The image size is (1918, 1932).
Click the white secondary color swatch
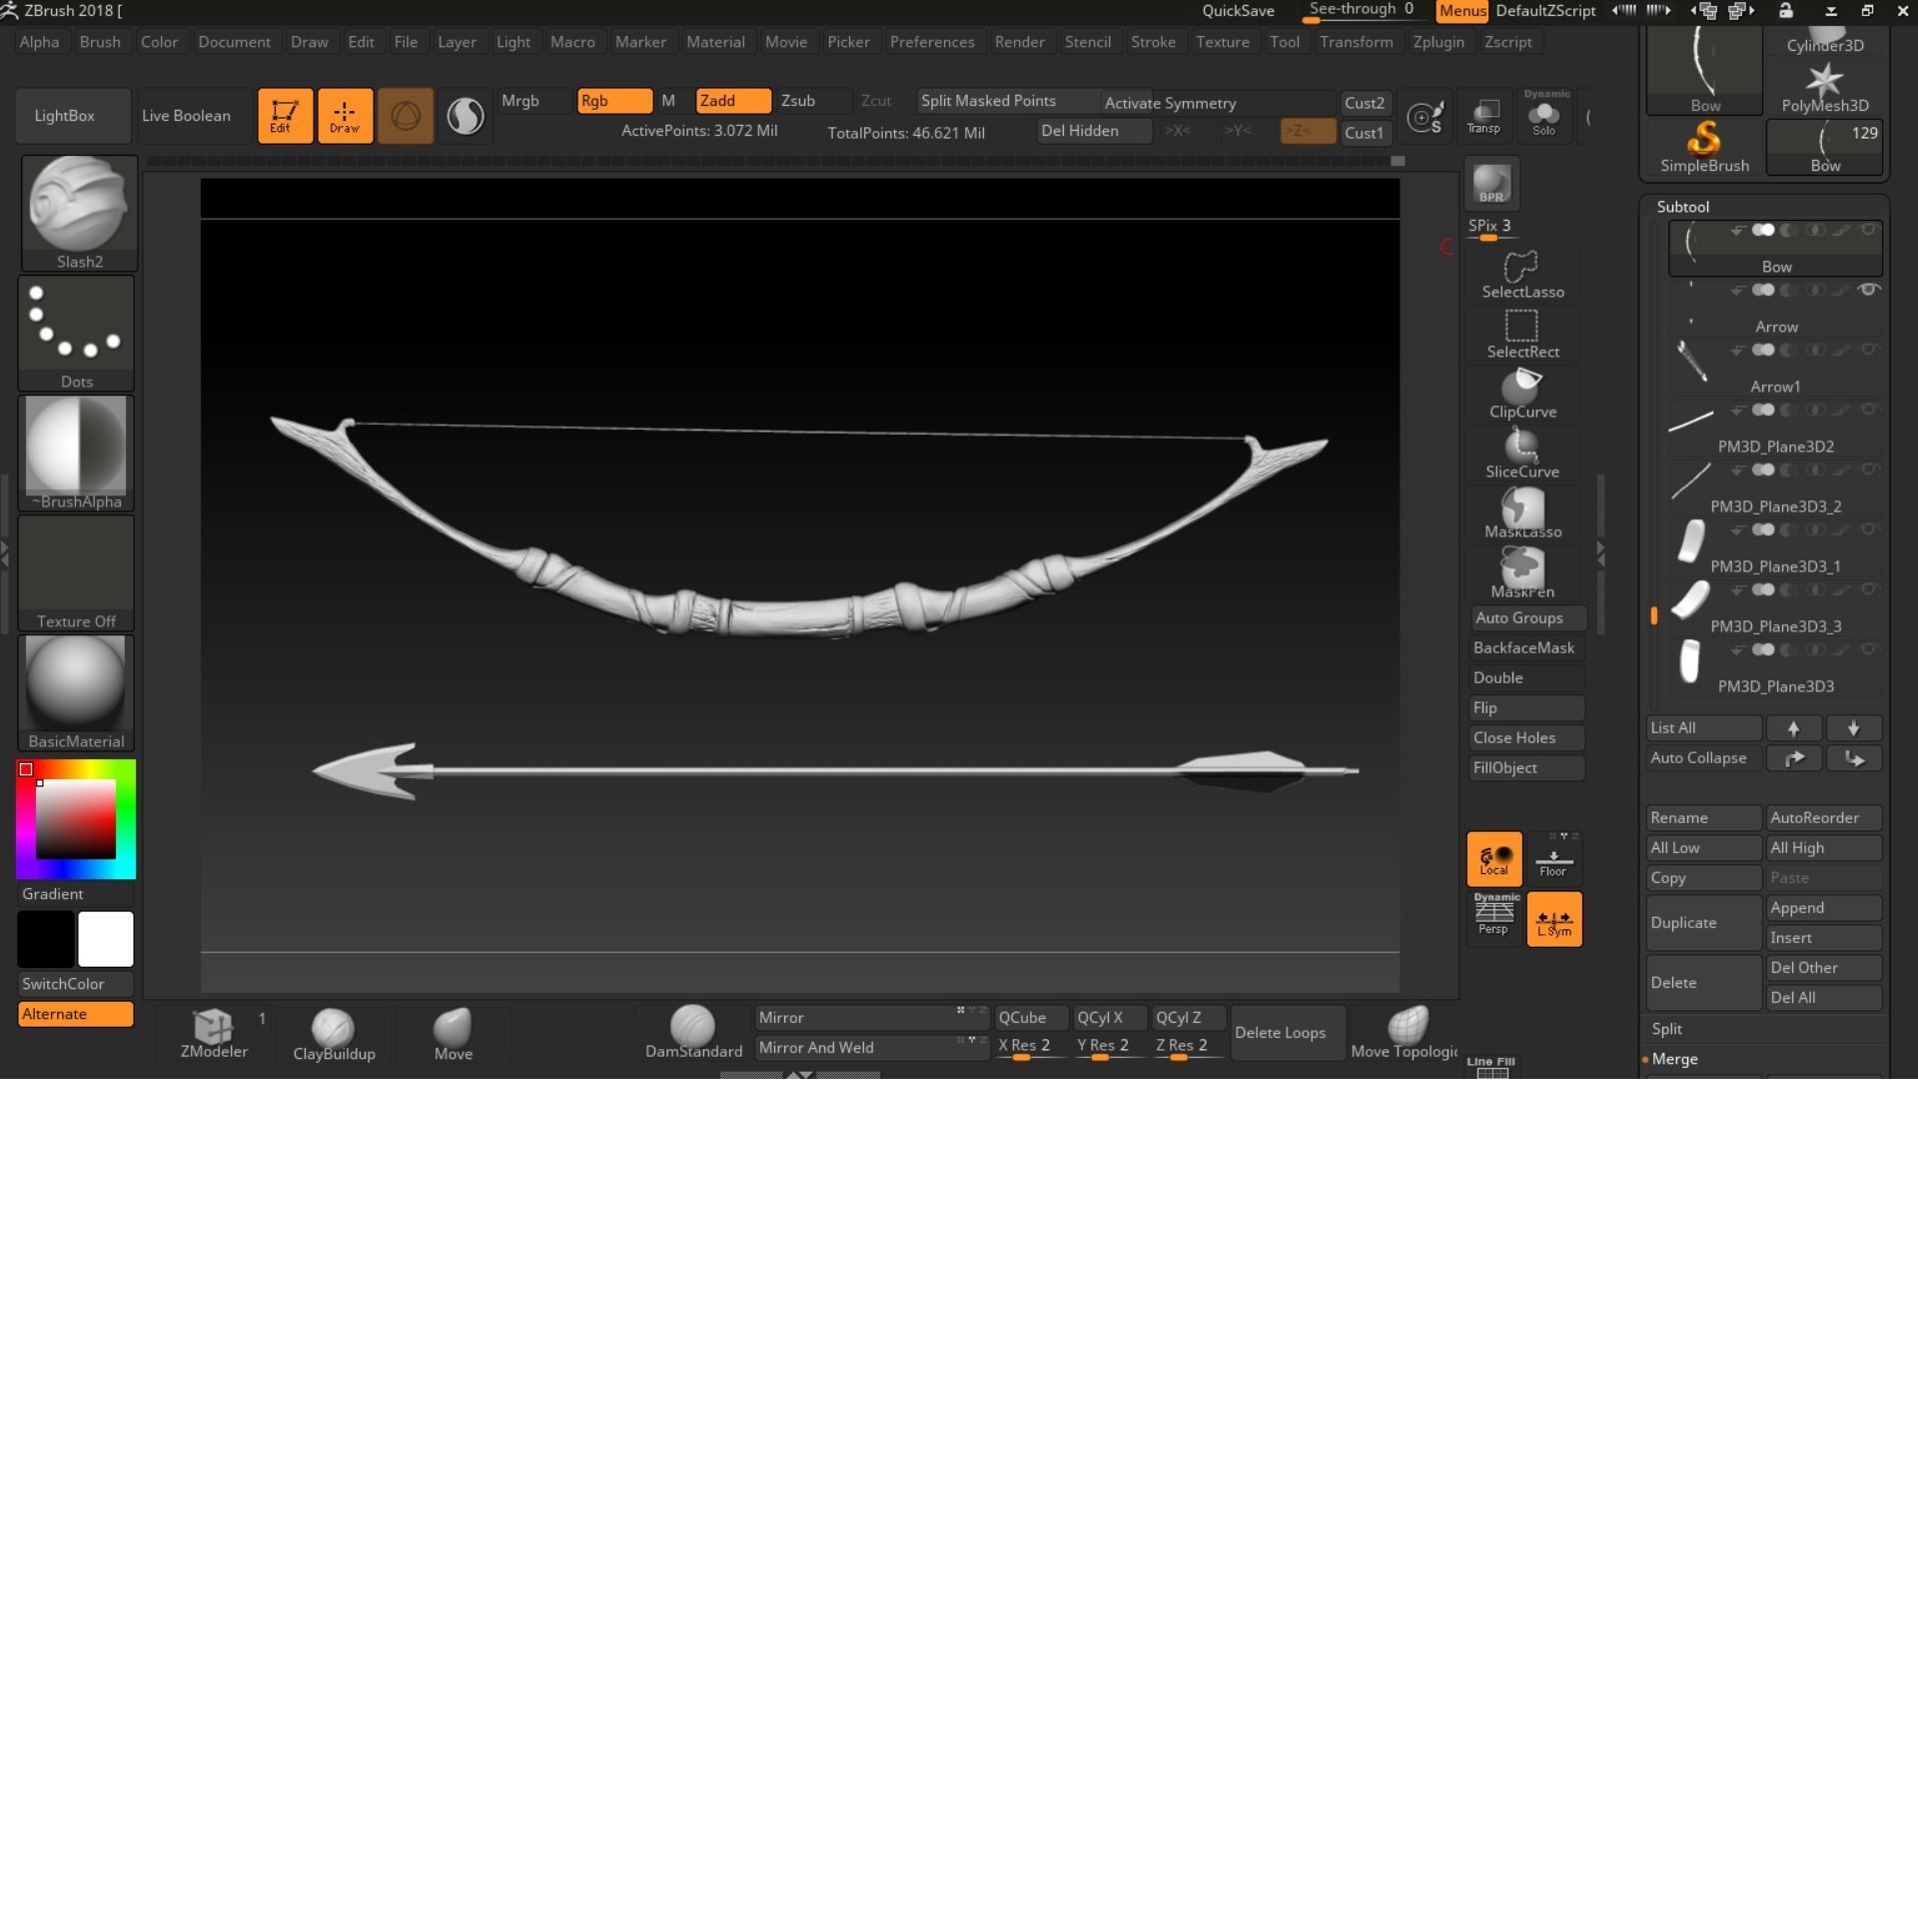pyautogui.click(x=106, y=939)
